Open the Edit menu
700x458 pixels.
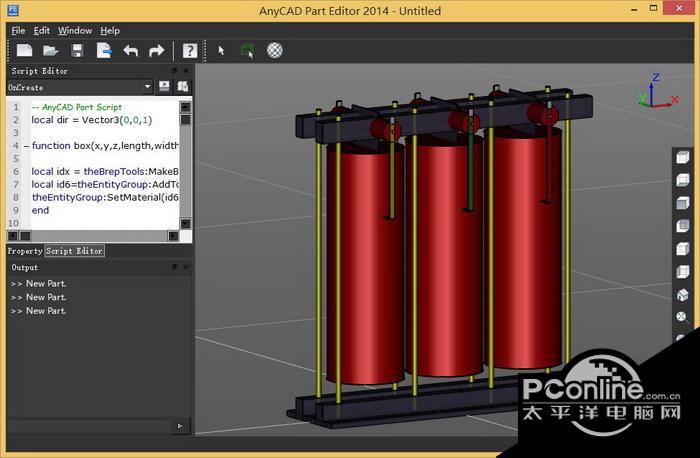click(x=42, y=30)
